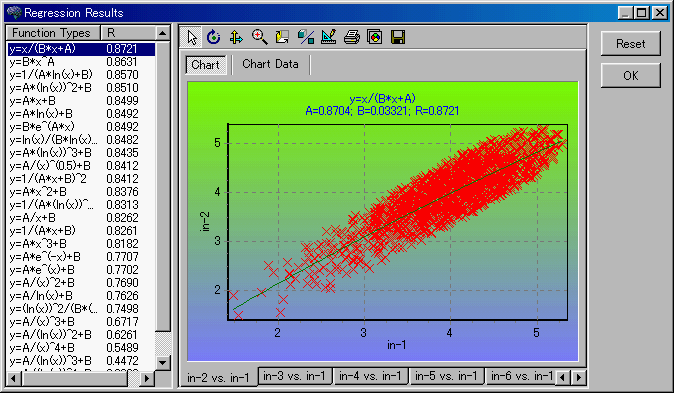Click the horizontal scrollbar thumb in function list
The width and height of the screenshot is (674, 393).
pos(75,378)
